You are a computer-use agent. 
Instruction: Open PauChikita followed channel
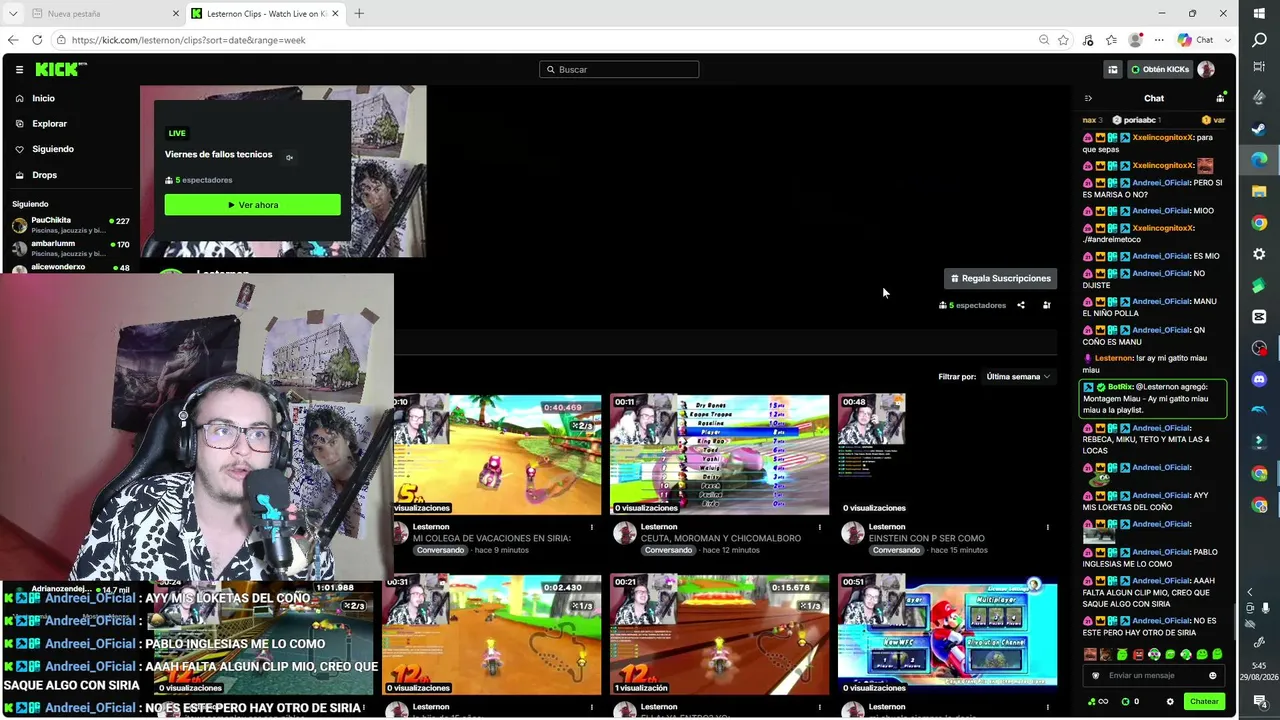point(70,224)
